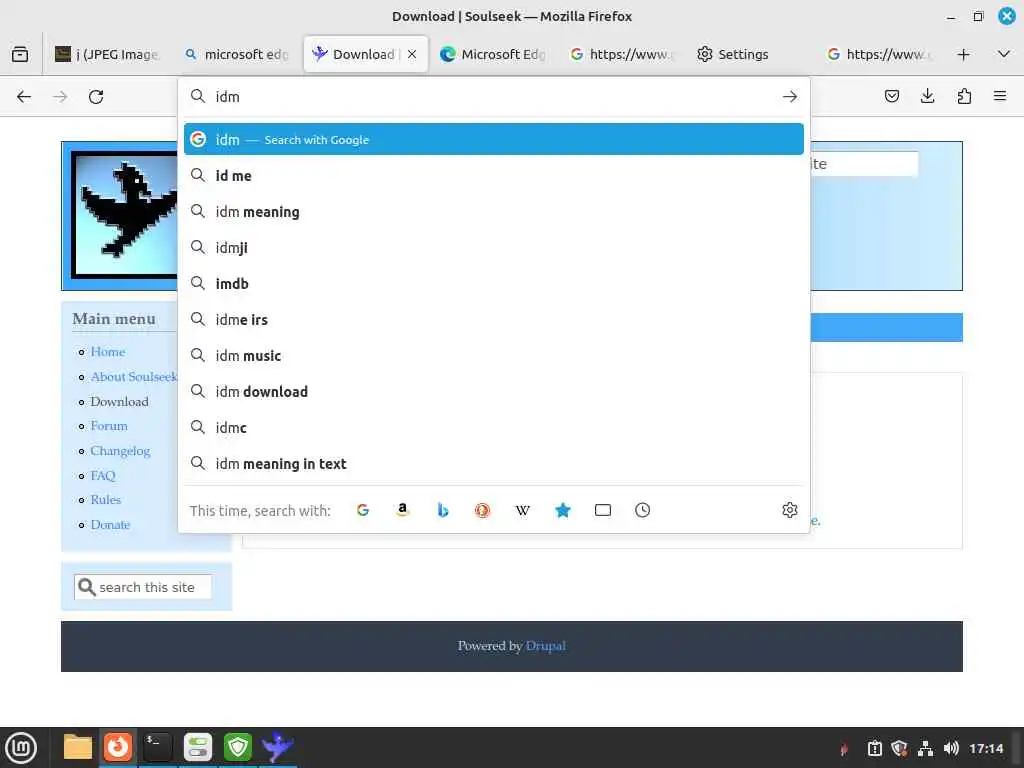Click the forward navigation arrow

[60, 97]
